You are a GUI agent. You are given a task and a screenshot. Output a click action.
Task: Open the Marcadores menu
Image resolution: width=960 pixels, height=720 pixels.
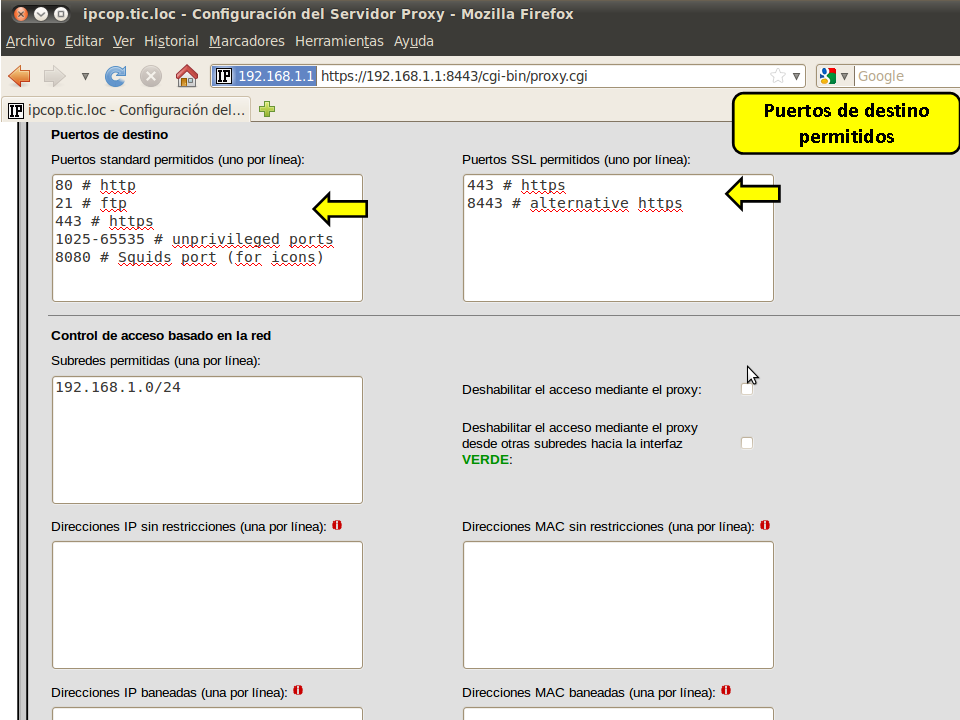(x=247, y=41)
